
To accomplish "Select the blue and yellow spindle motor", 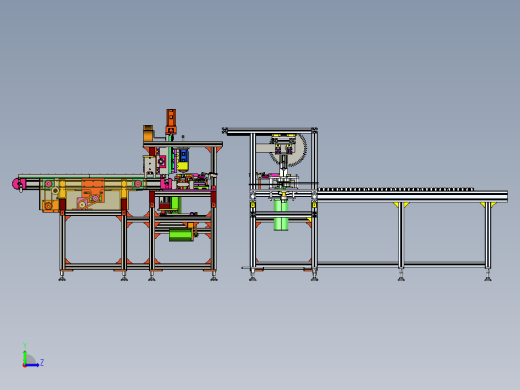I will click(x=183, y=160).
